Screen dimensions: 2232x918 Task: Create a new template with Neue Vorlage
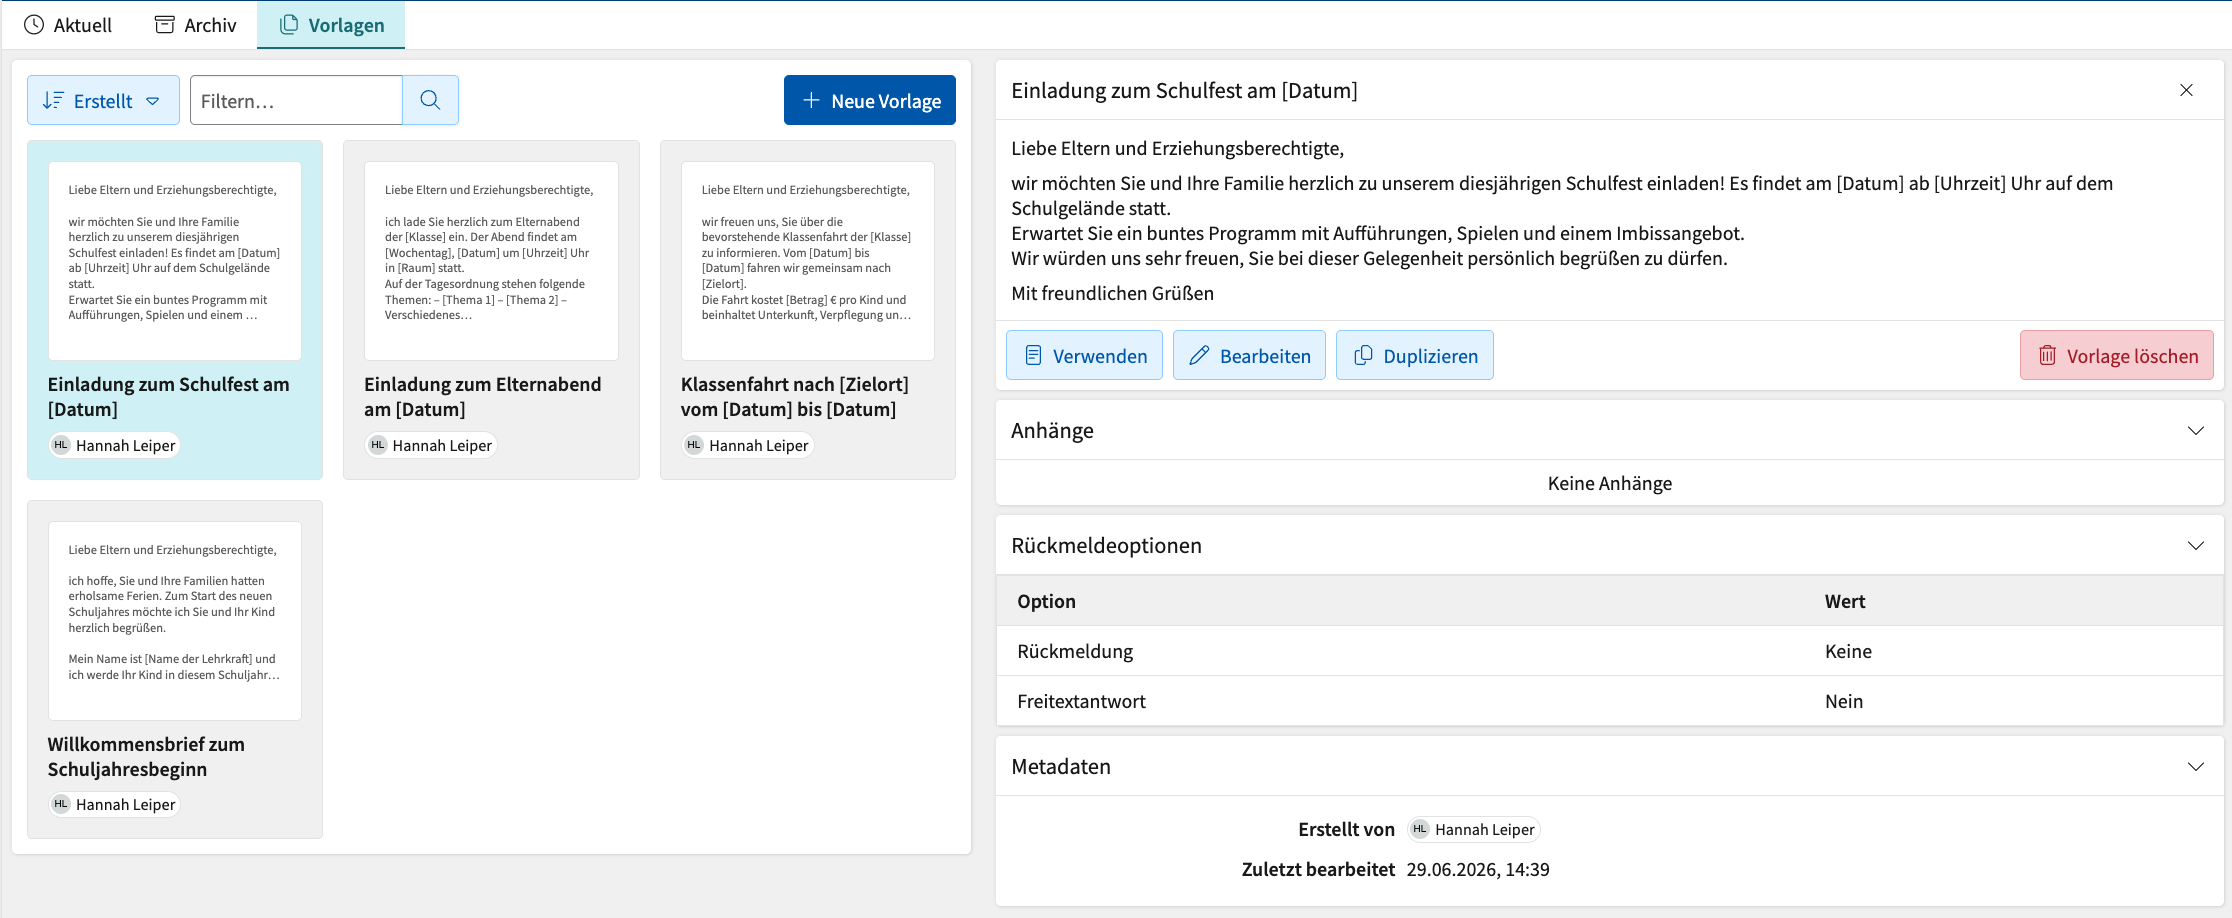point(869,100)
